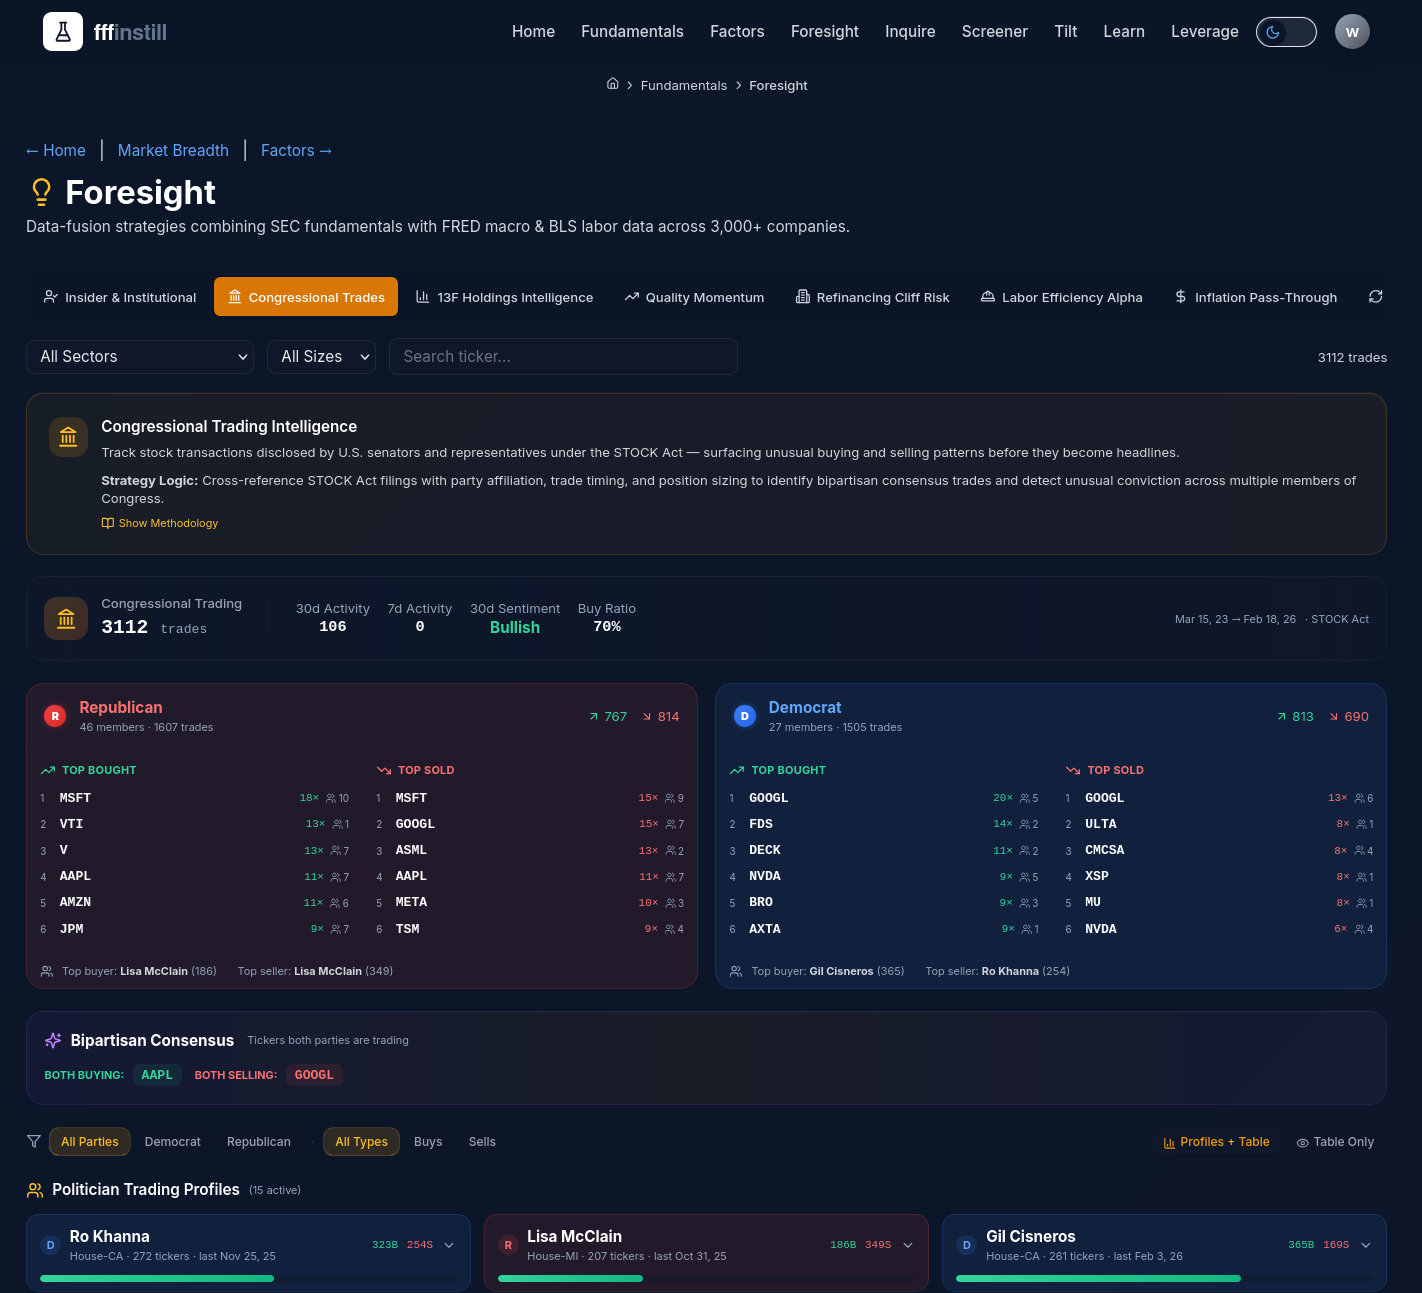Focus the Search ticker input field
This screenshot has width=1422, height=1293.
click(563, 357)
